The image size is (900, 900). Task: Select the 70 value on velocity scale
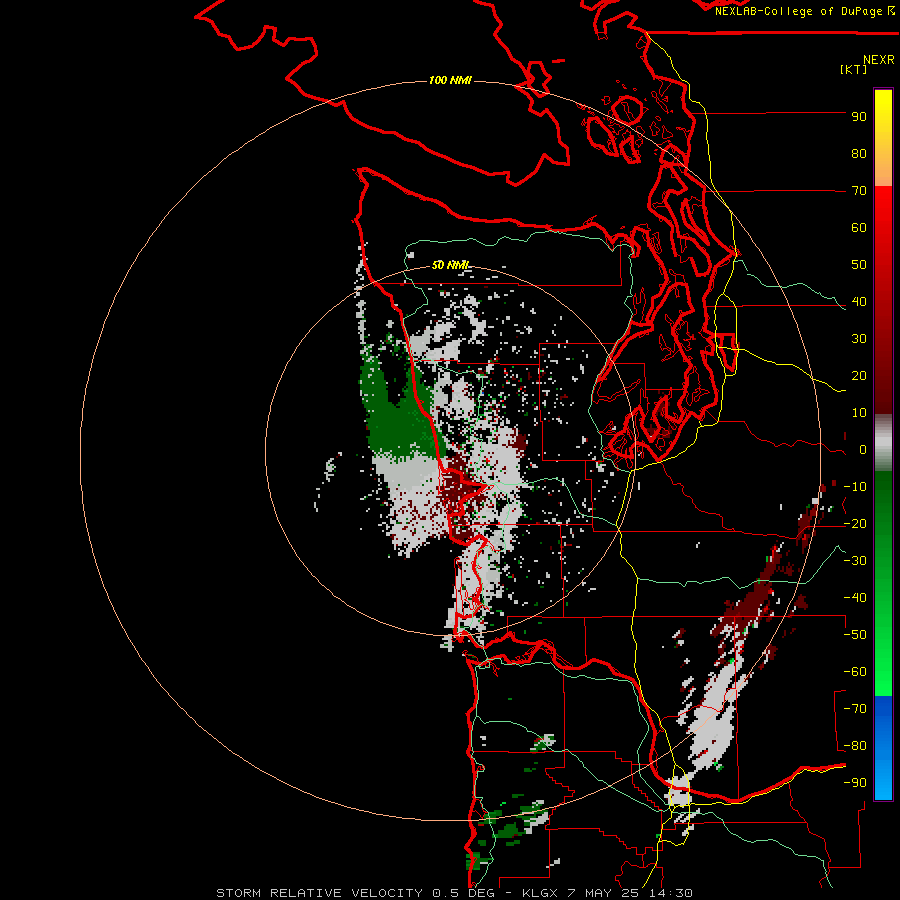click(x=859, y=191)
